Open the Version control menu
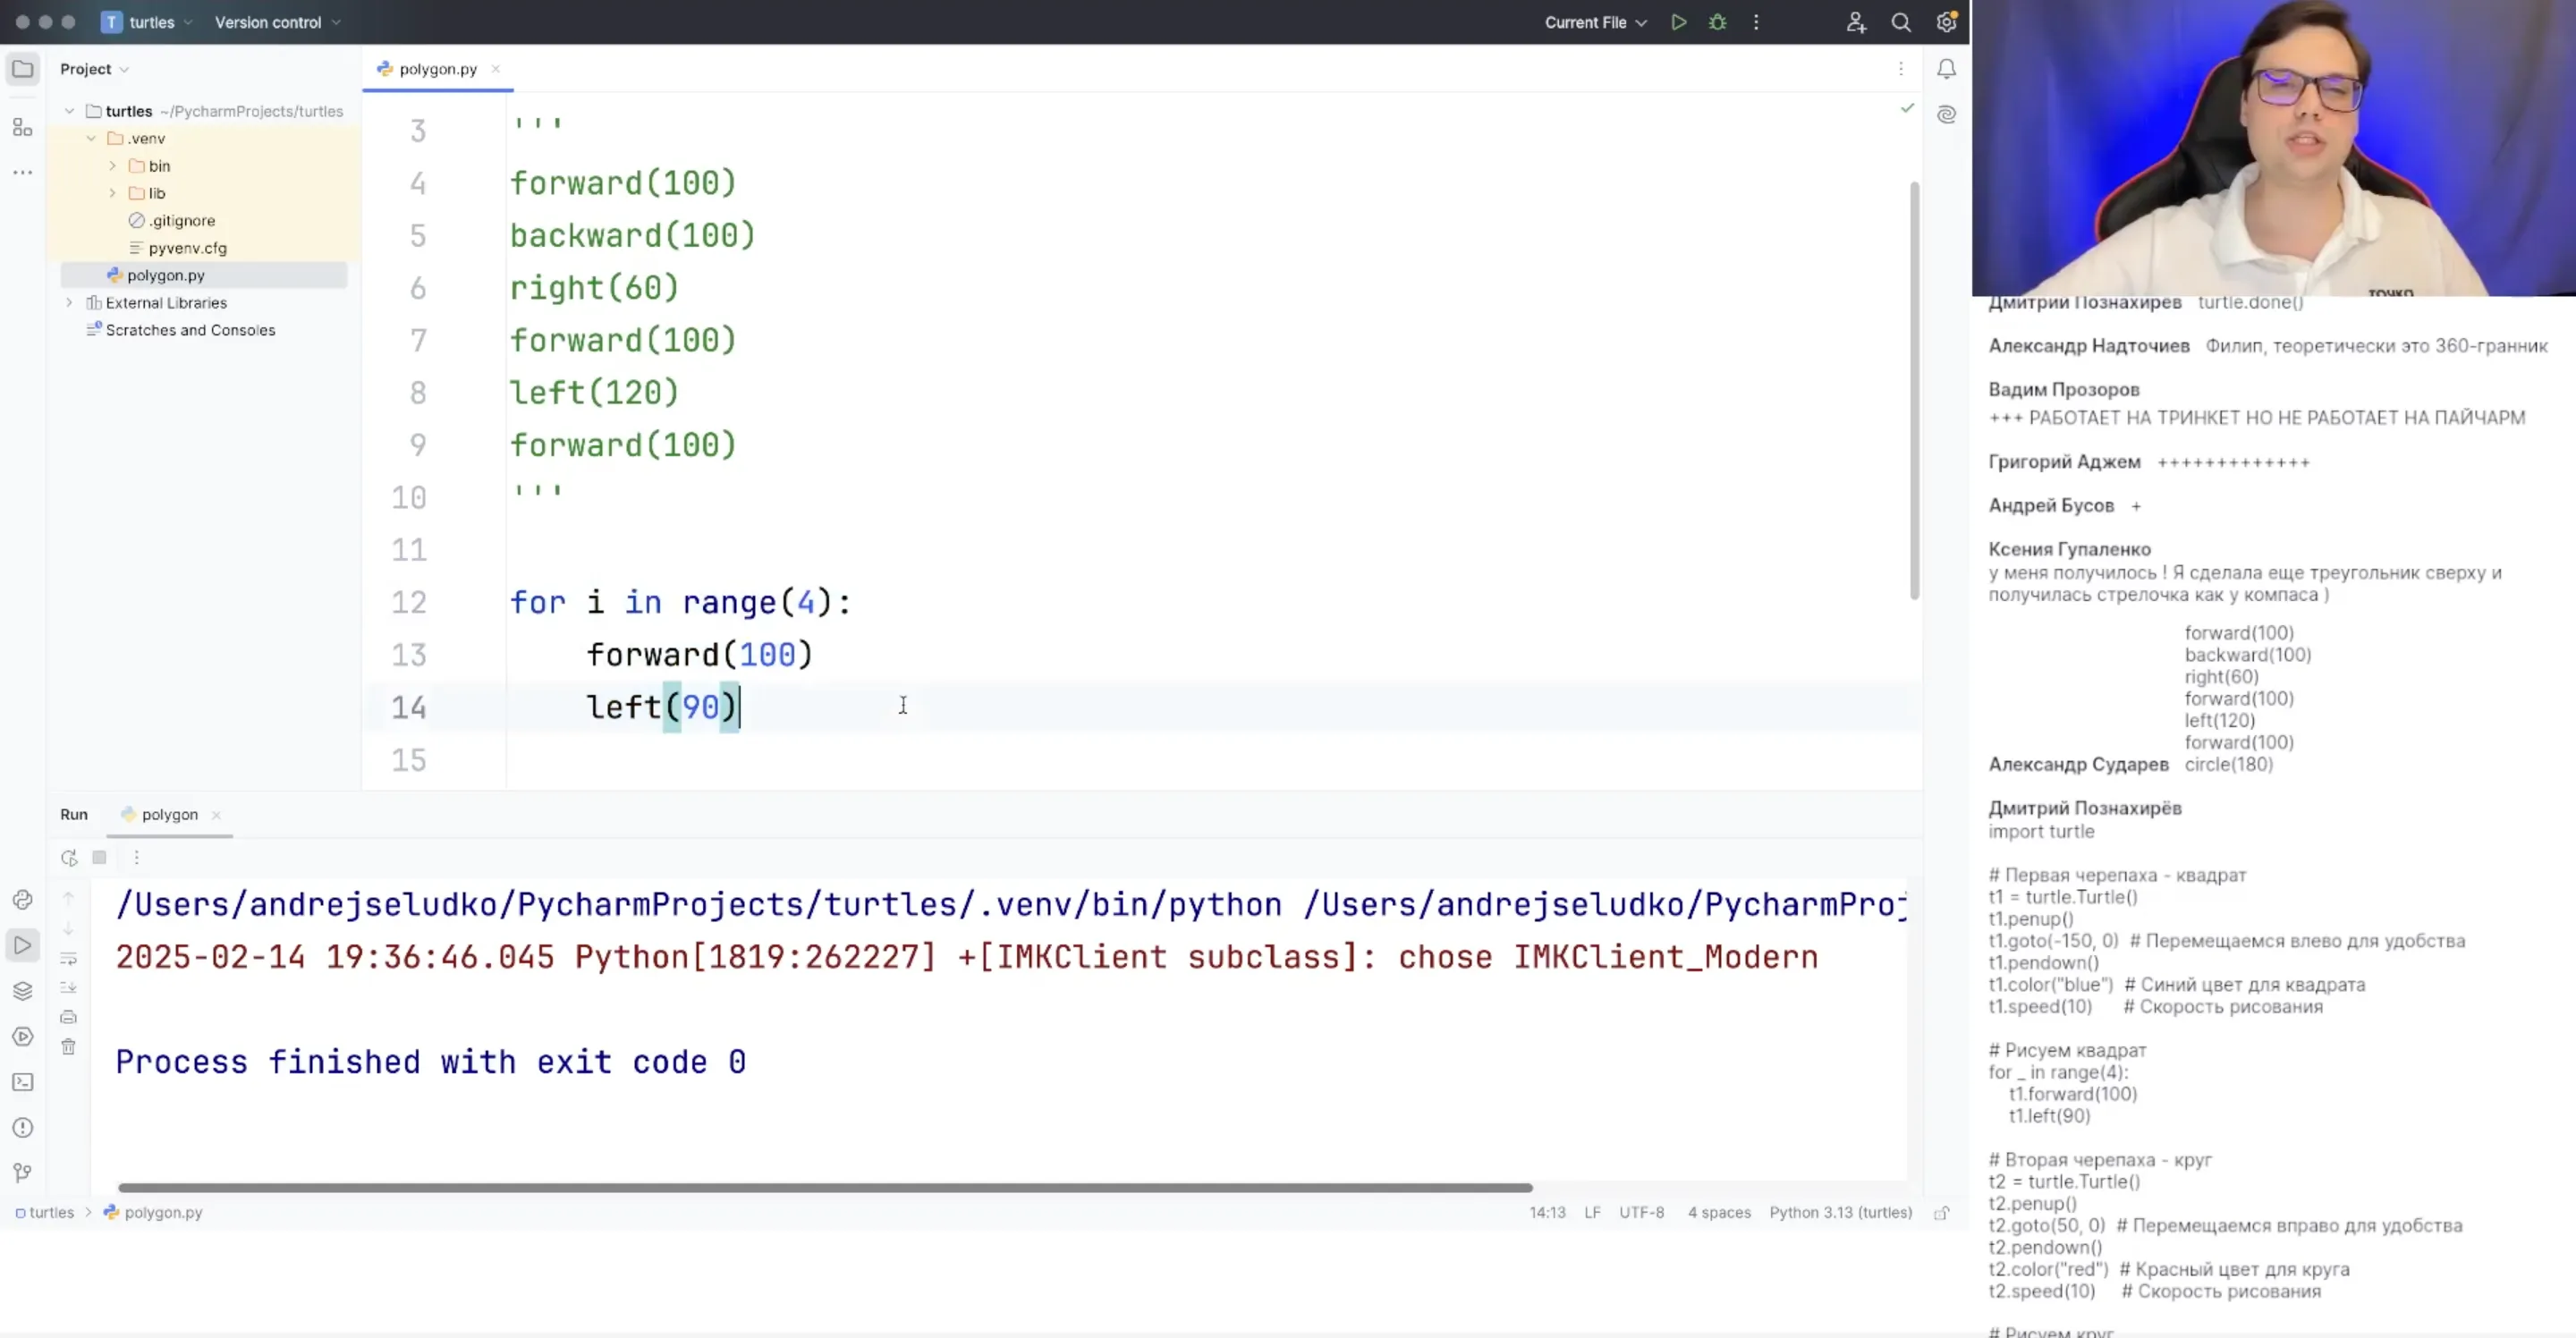 (x=277, y=22)
